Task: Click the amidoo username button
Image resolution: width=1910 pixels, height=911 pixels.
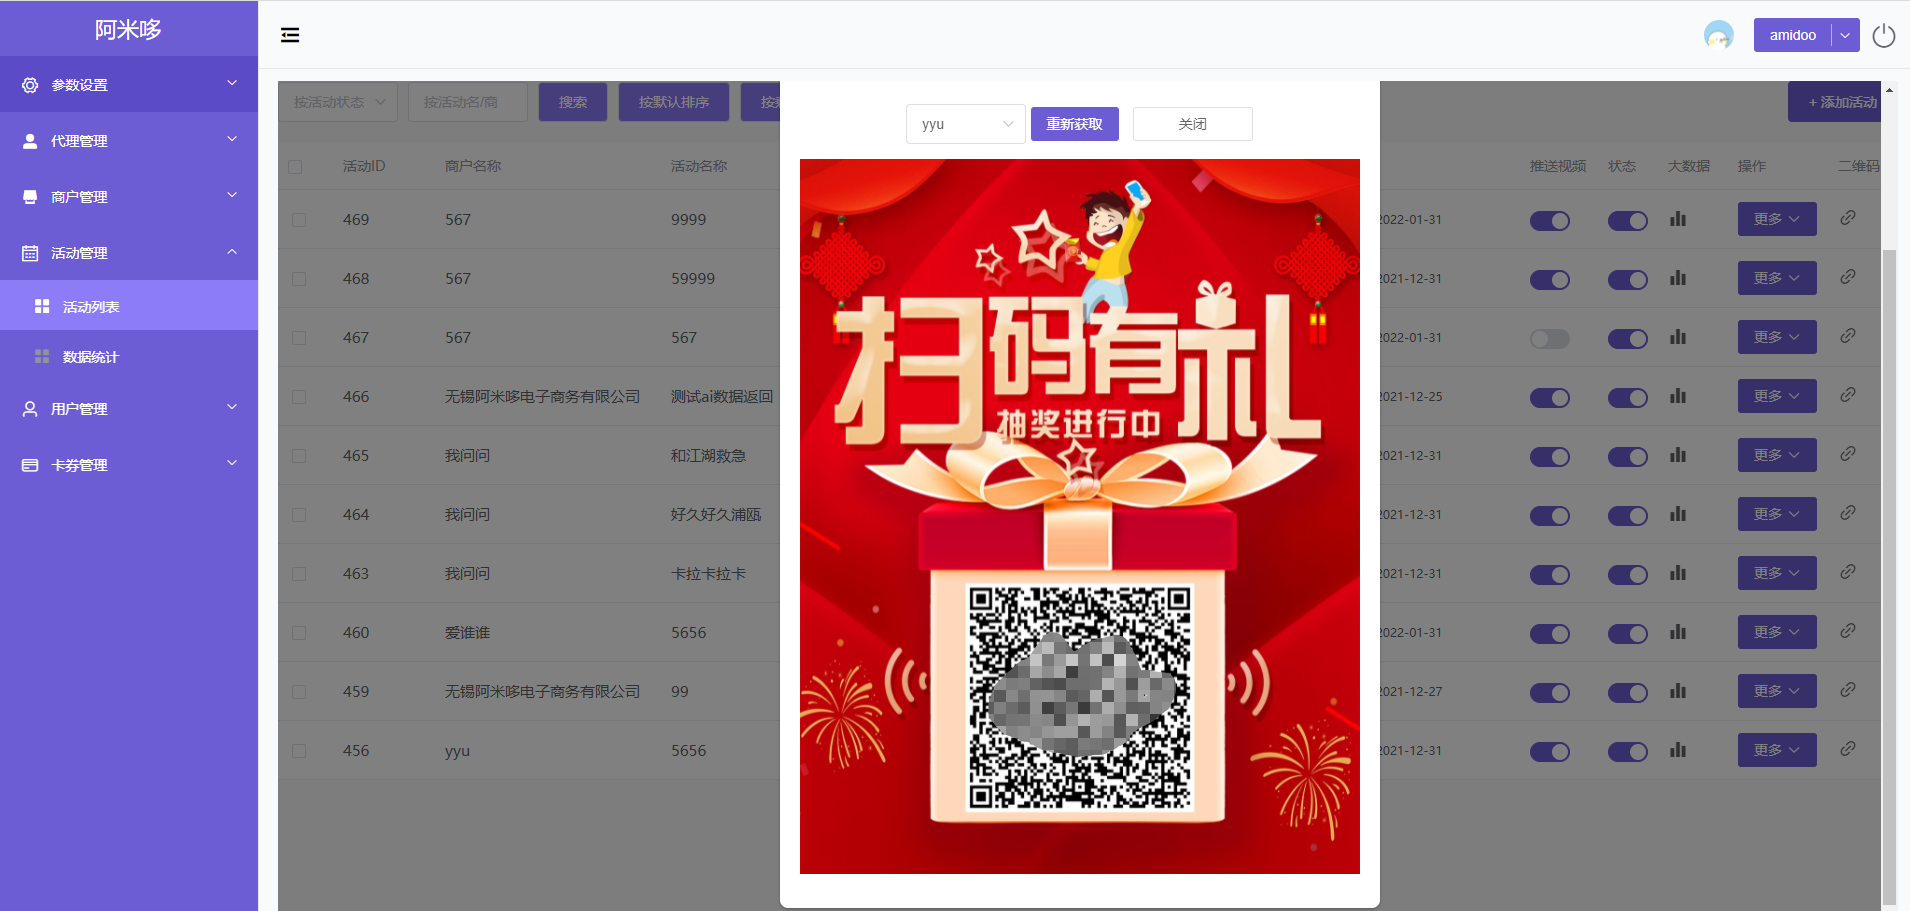Action: [x=1792, y=35]
